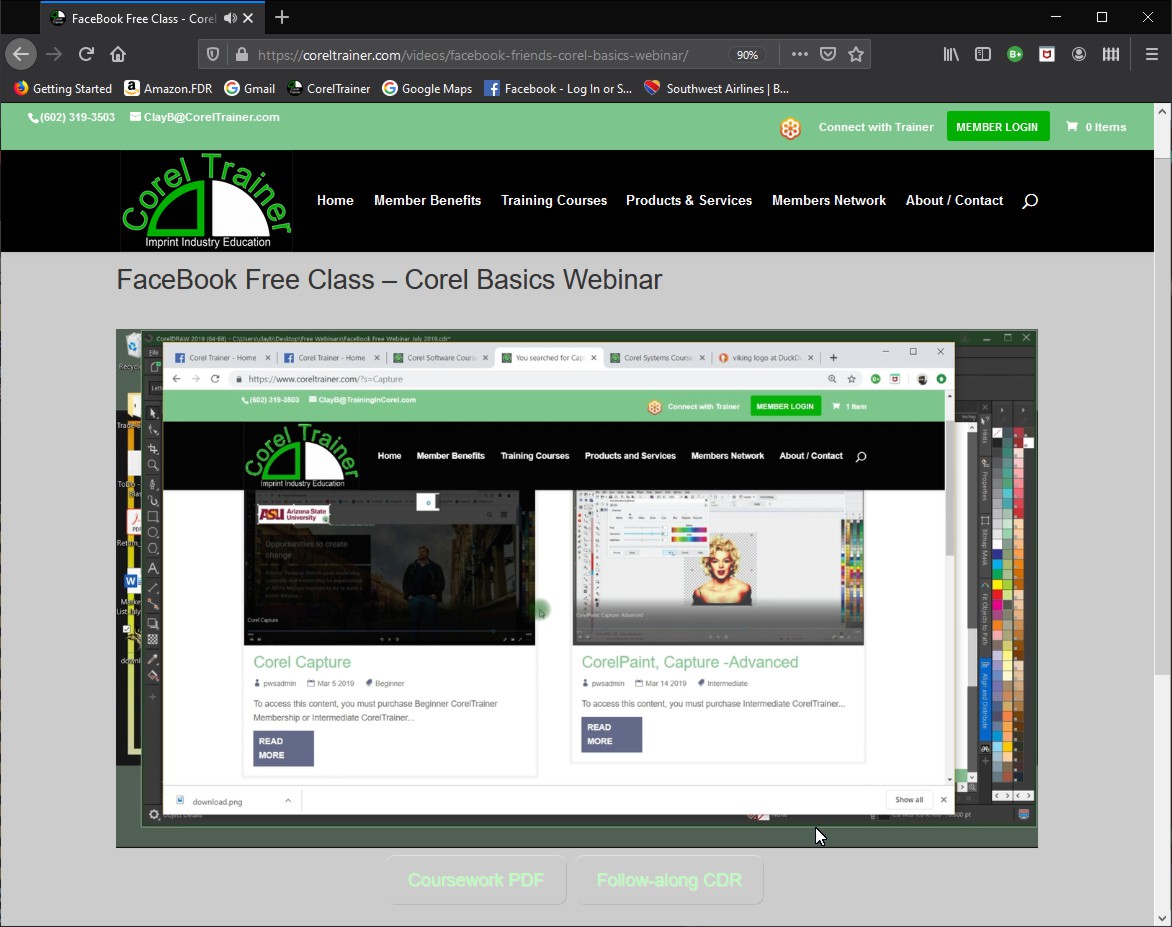Click Connect with Trainer link
This screenshot has height=927, width=1172.
[x=876, y=127]
